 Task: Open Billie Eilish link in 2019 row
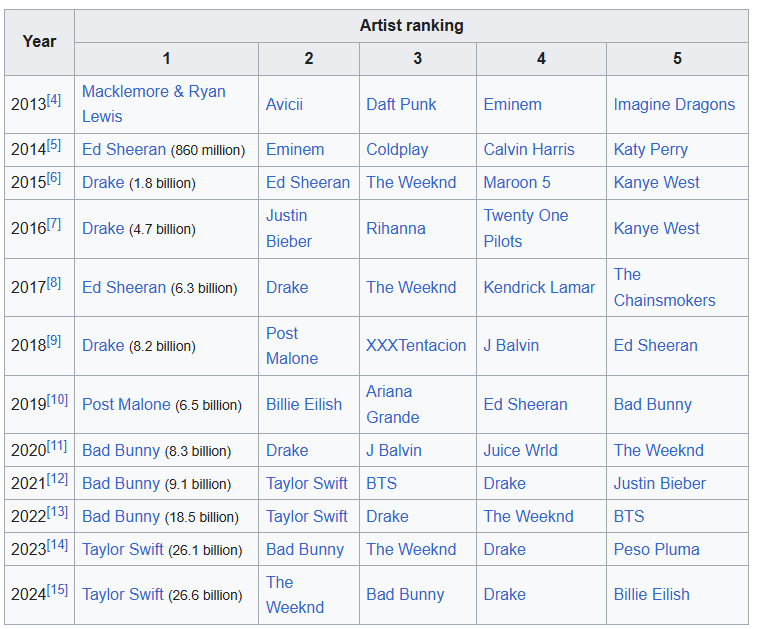304,404
